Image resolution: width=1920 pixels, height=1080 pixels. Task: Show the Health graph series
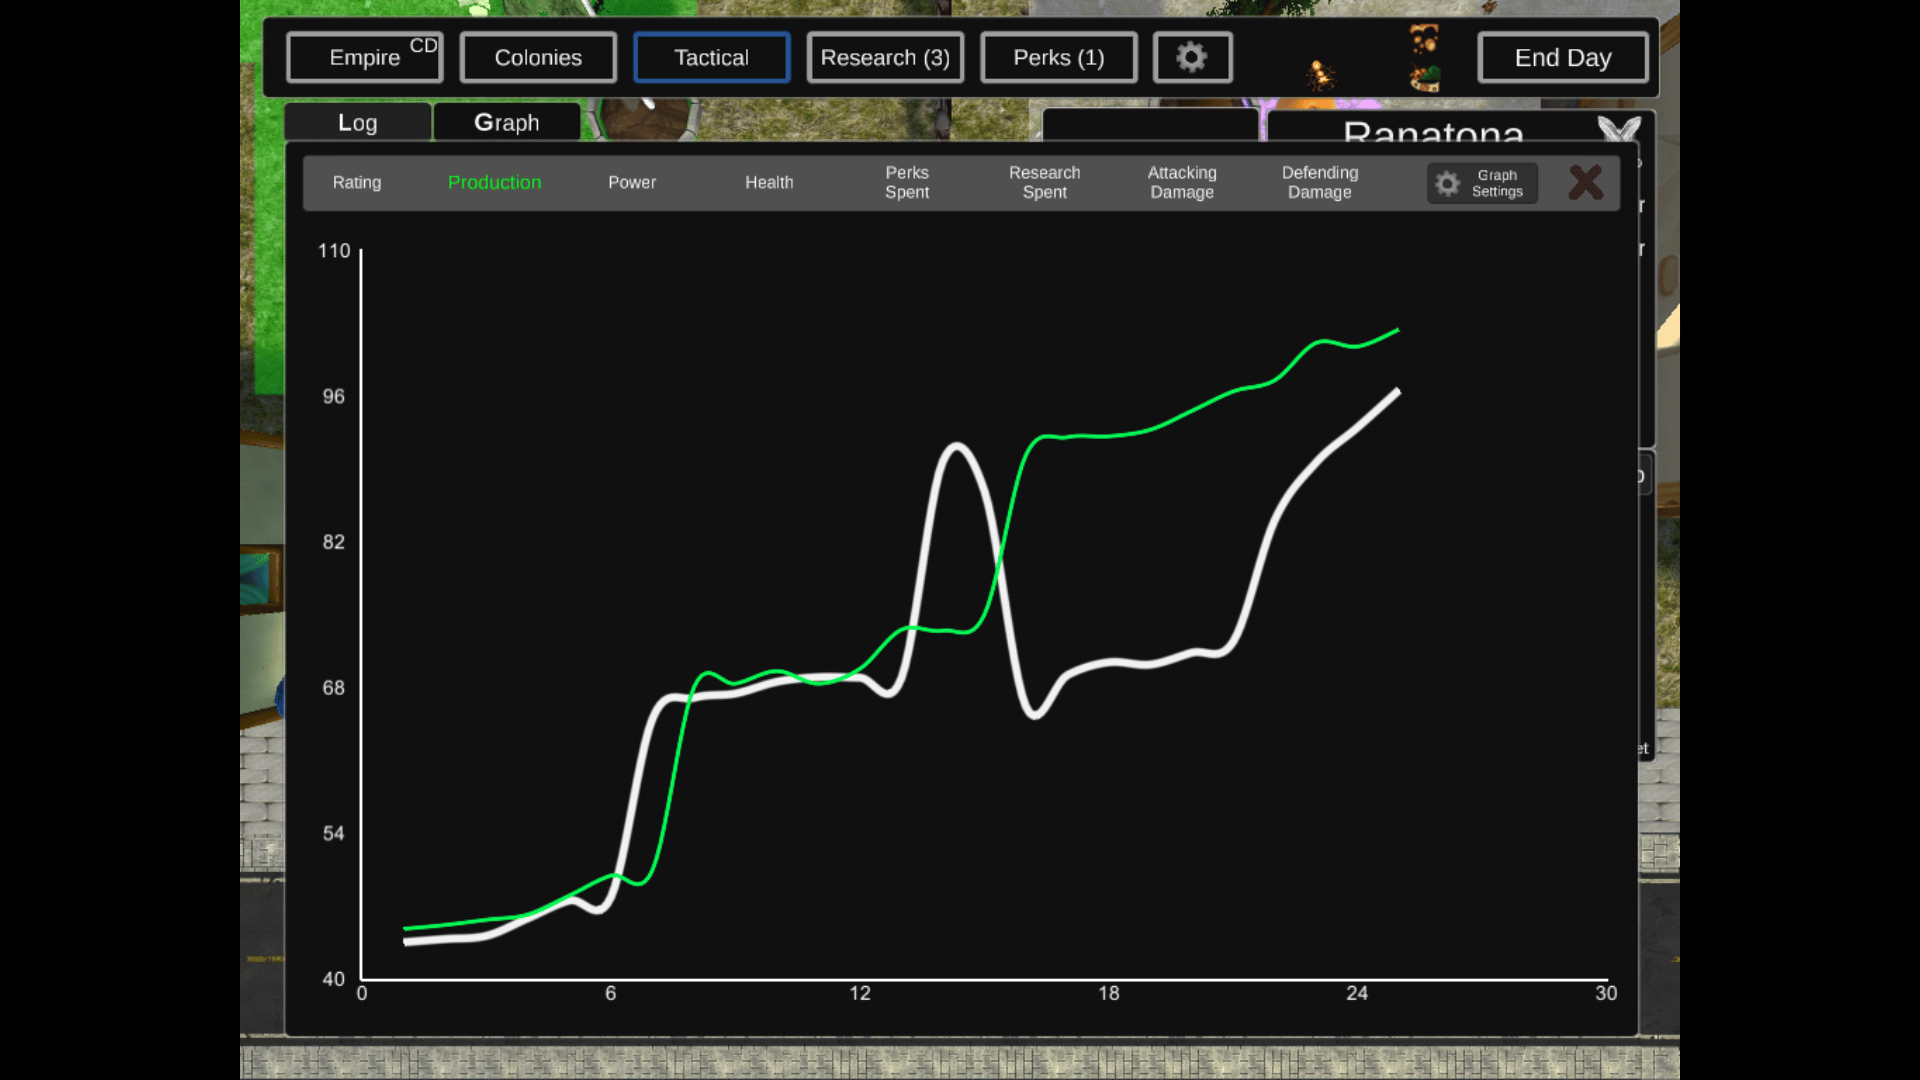click(x=768, y=182)
